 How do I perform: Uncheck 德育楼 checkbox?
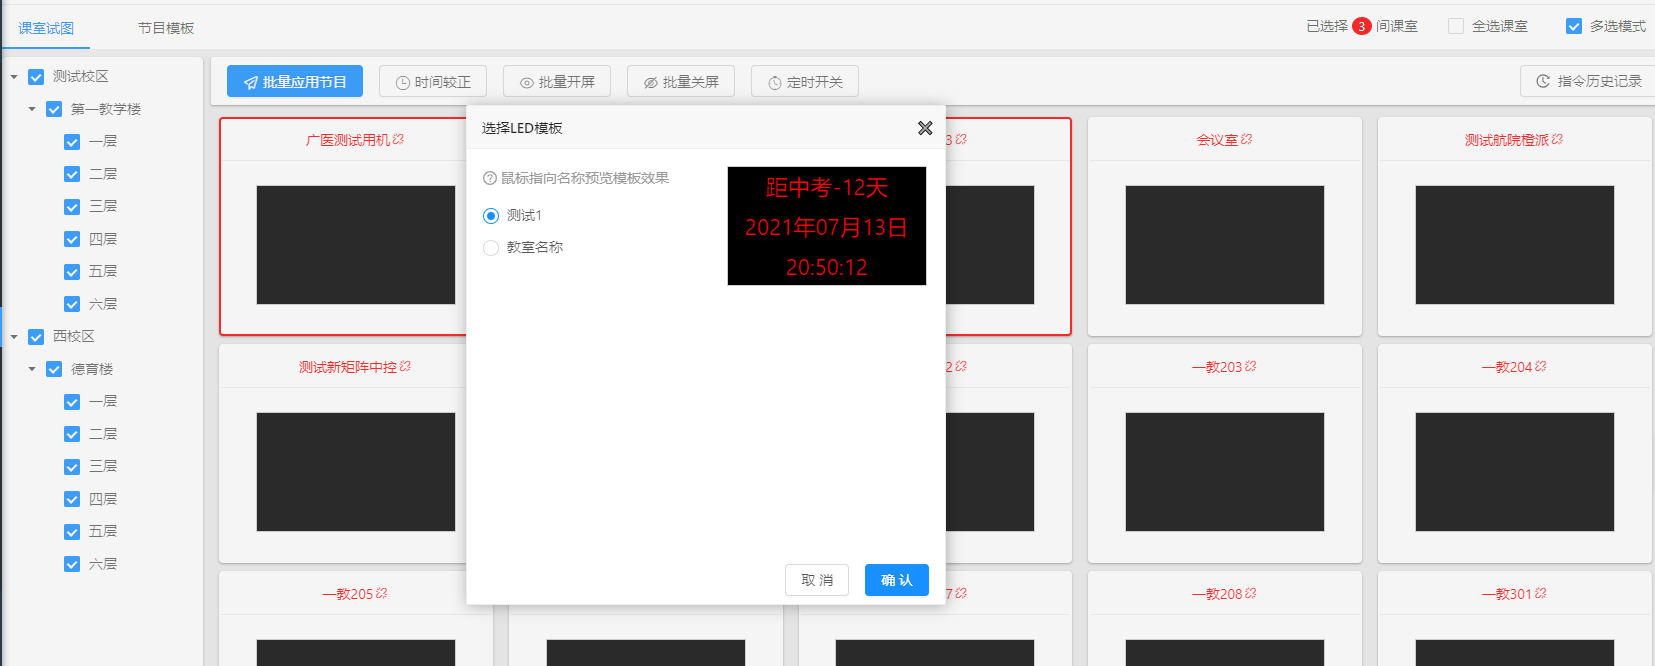click(x=54, y=369)
